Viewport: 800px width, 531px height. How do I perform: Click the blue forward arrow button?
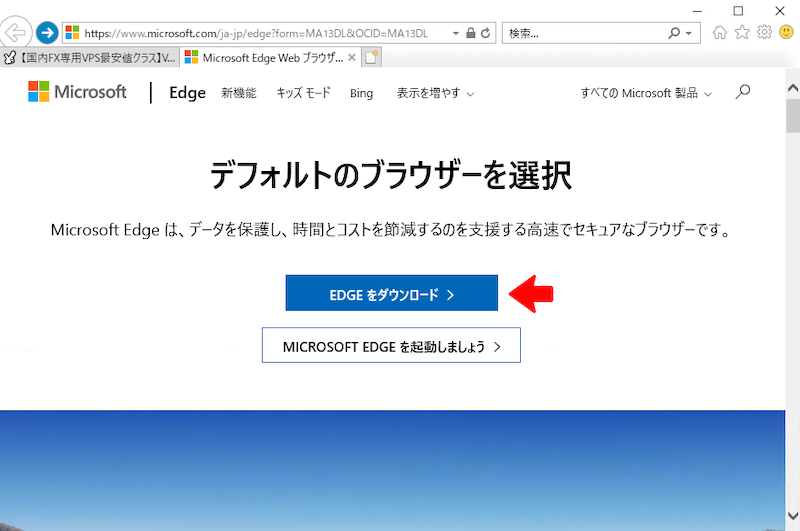pyautogui.click(x=47, y=33)
